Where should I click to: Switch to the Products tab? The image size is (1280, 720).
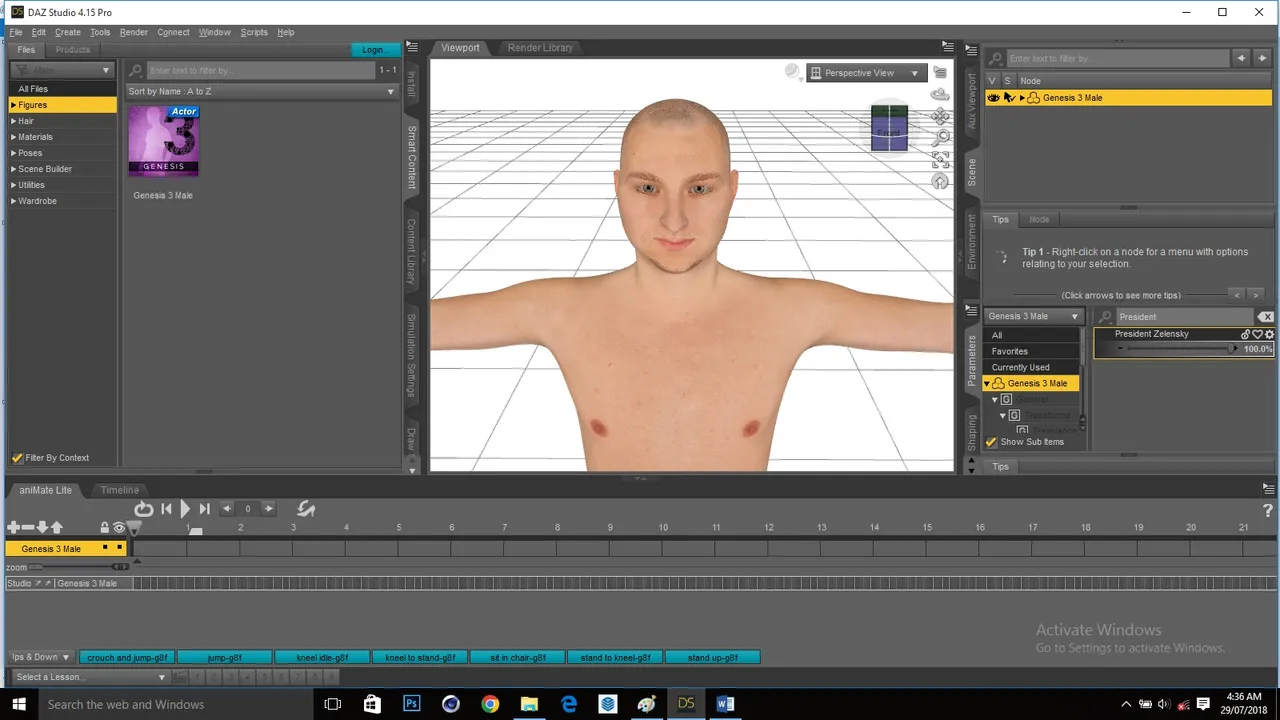coord(73,49)
